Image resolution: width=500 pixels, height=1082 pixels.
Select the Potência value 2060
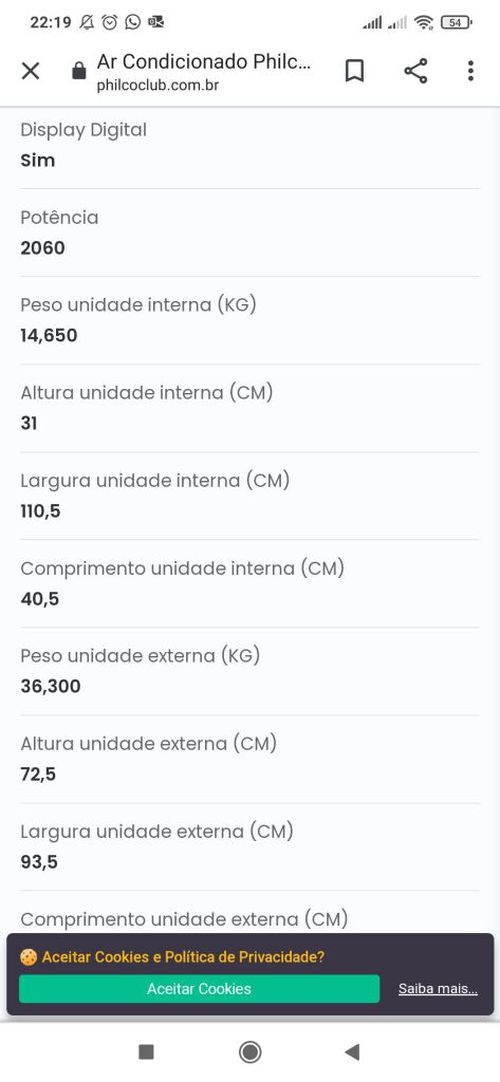tap(43, 248)
